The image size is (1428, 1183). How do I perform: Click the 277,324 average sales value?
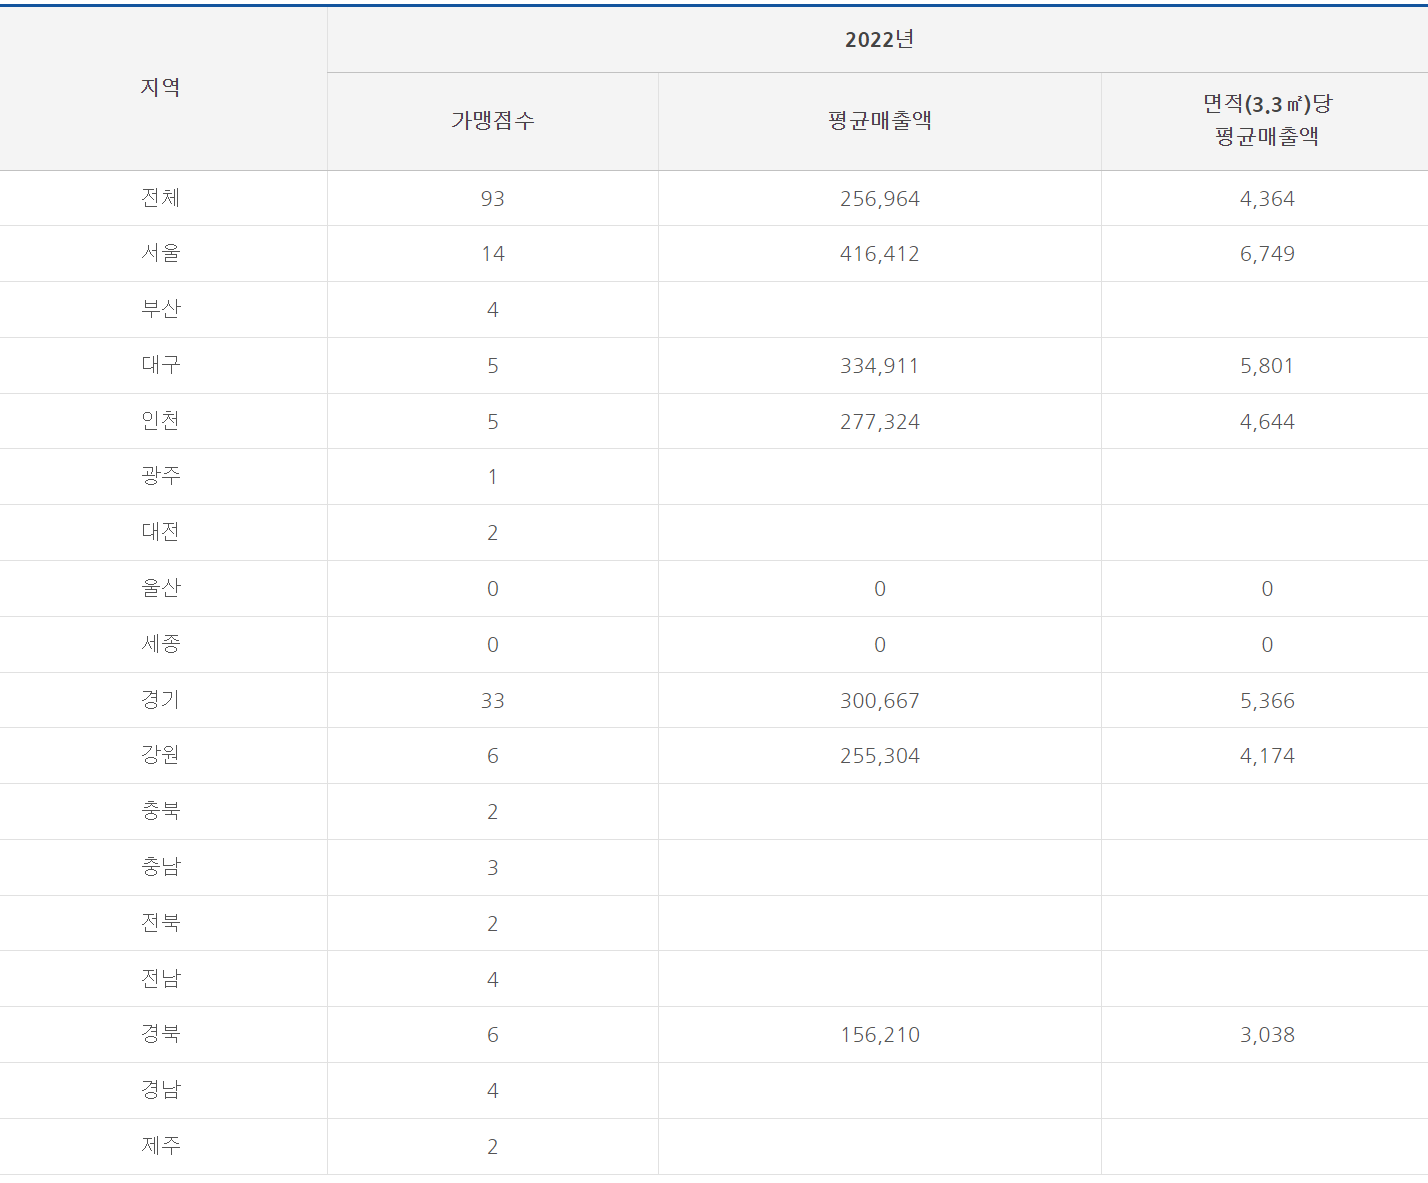(x=879, y=422)
